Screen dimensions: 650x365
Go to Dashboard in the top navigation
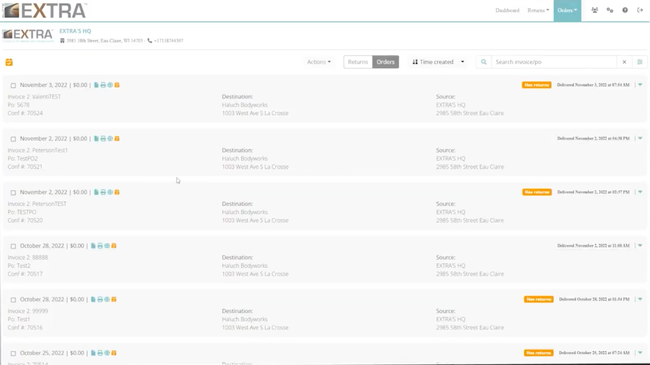click(x=507, y=10)
